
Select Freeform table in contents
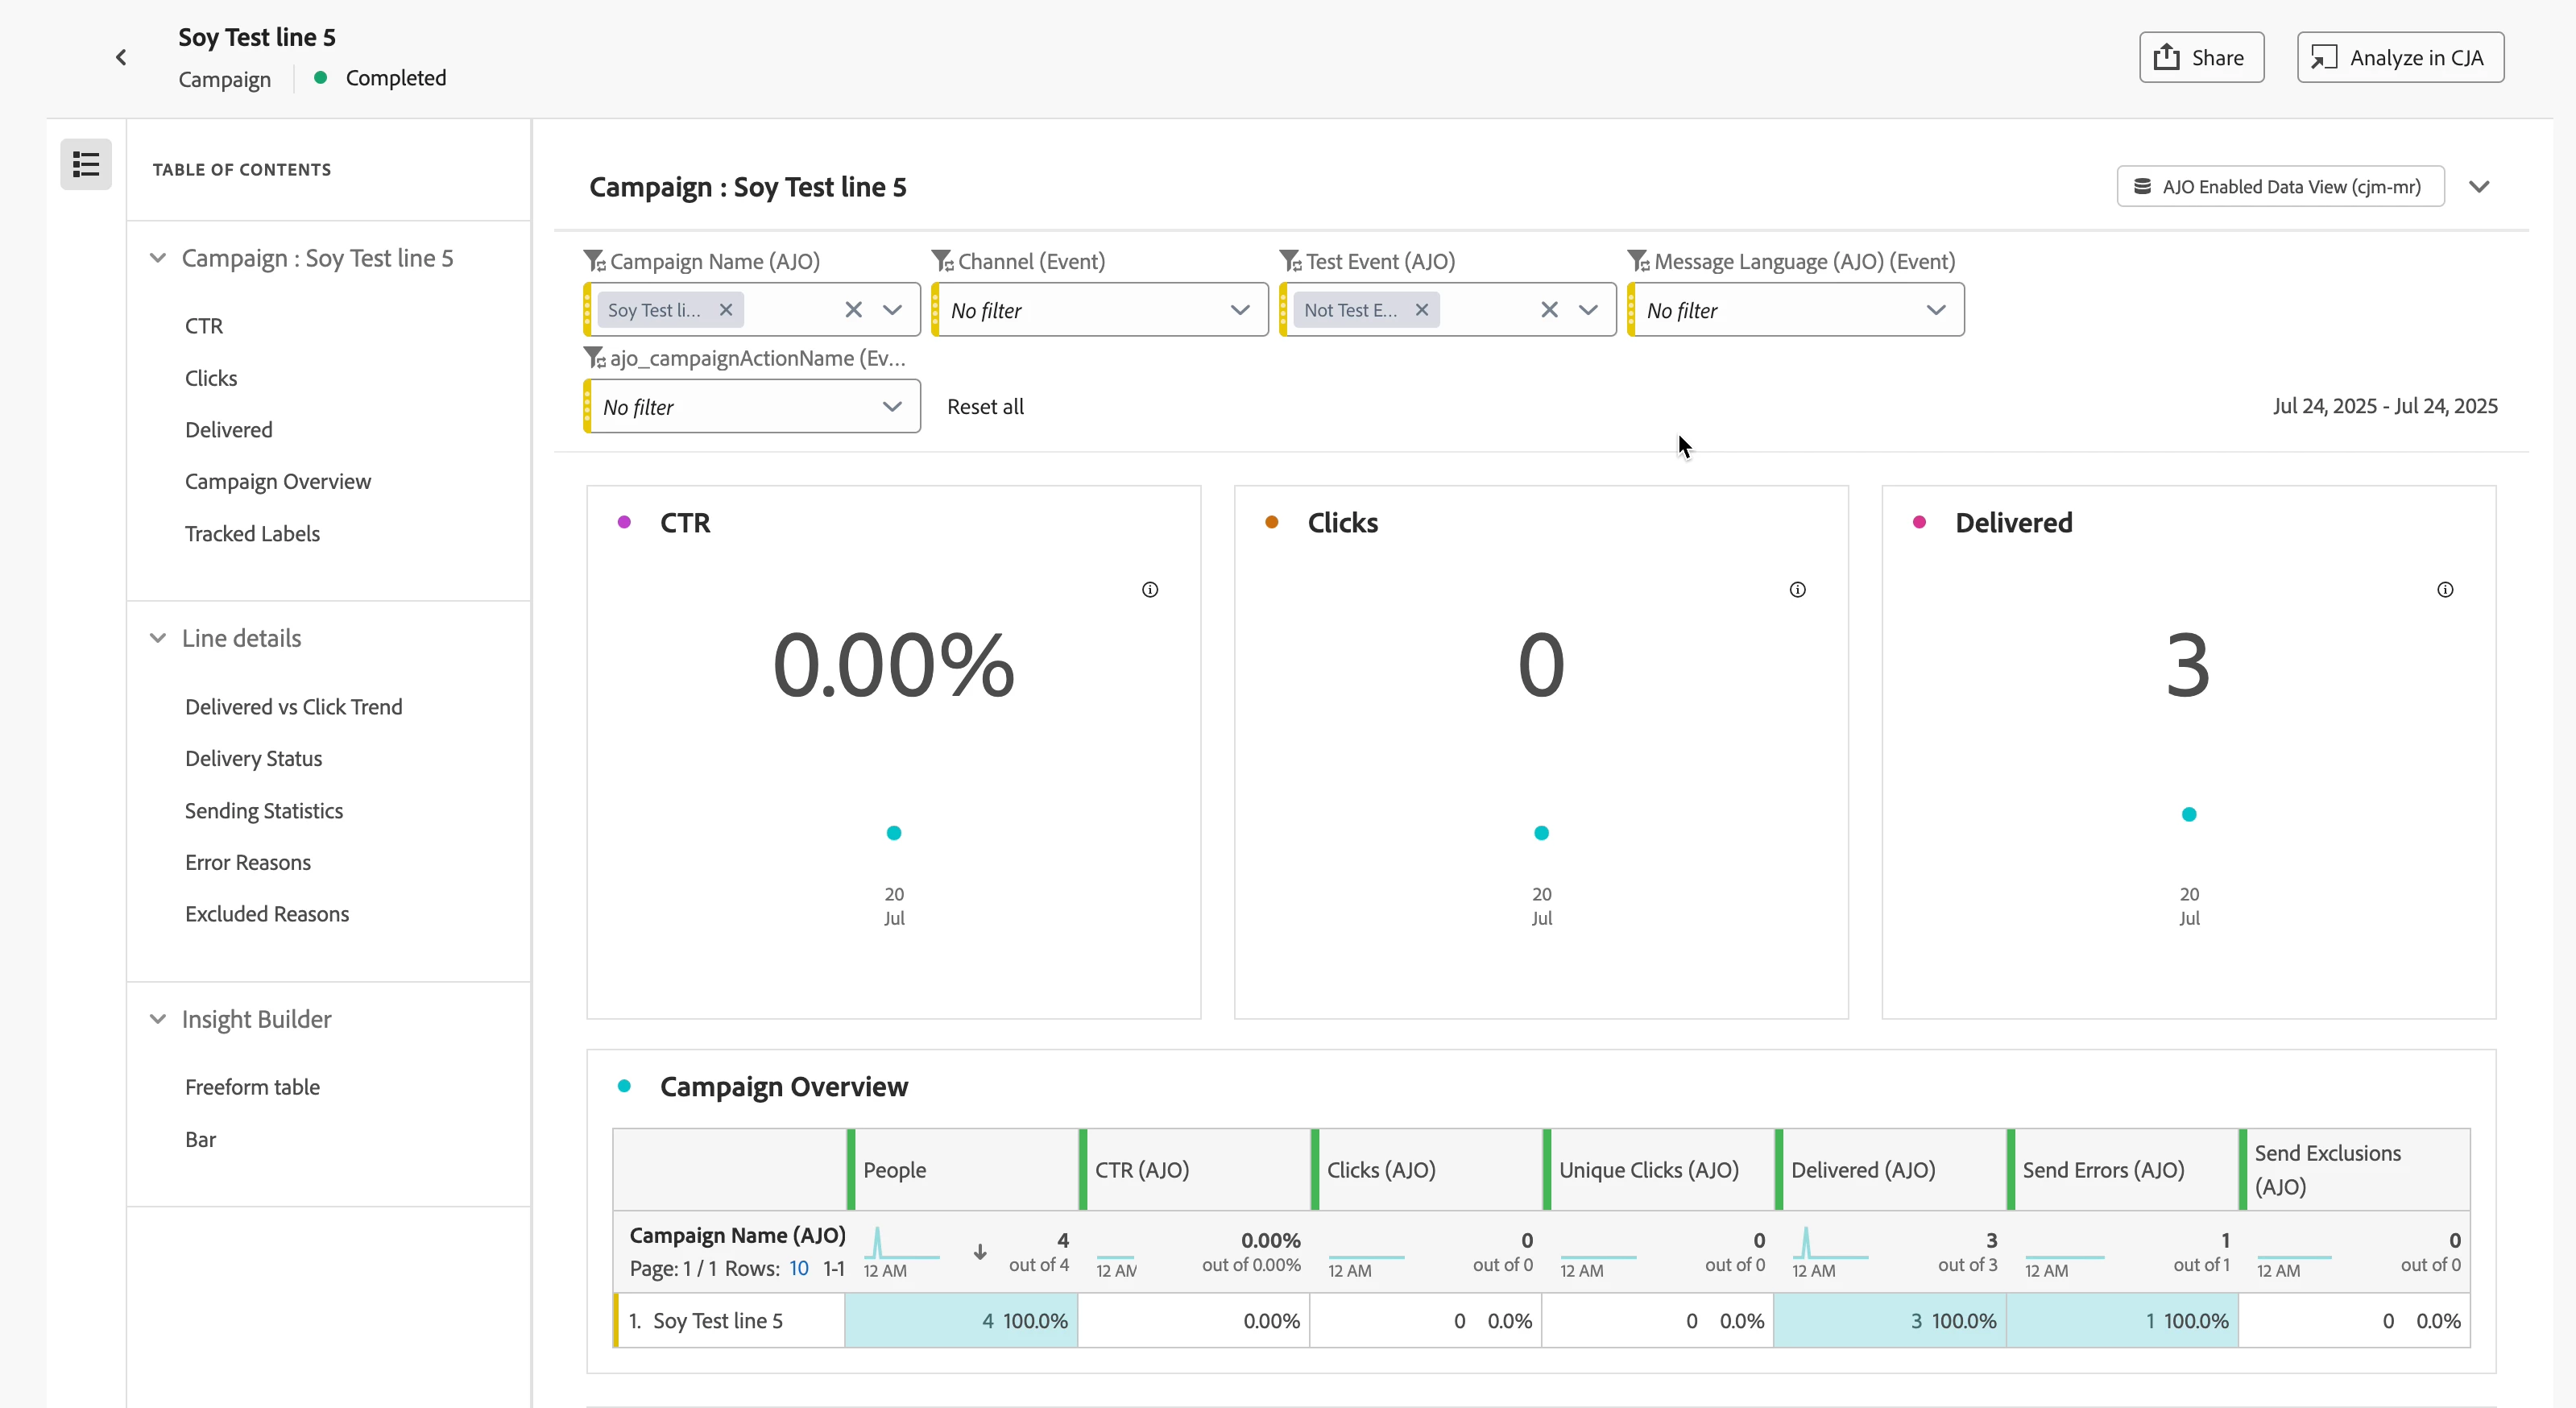pos(252,1087)
